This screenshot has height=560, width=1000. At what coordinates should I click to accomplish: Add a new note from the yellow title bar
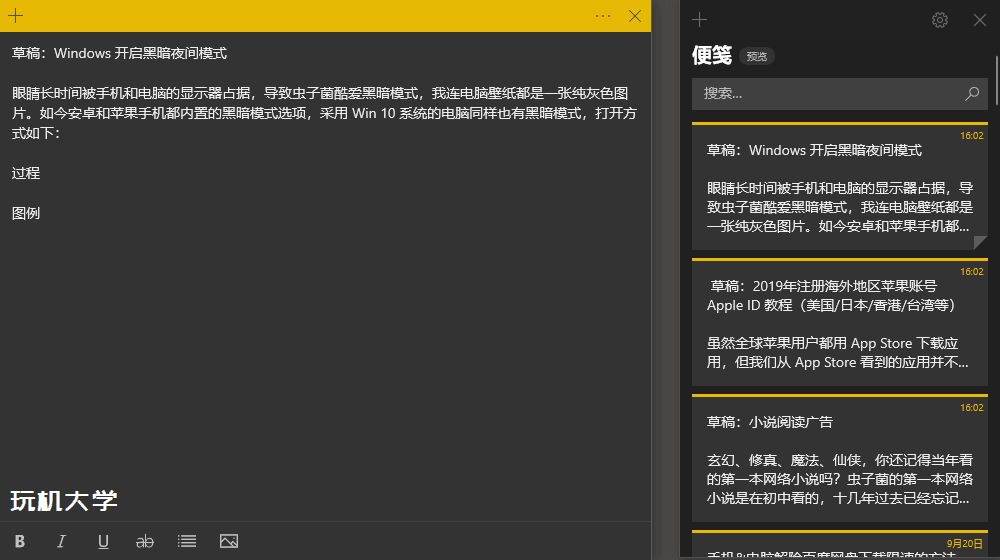point(16,16)
